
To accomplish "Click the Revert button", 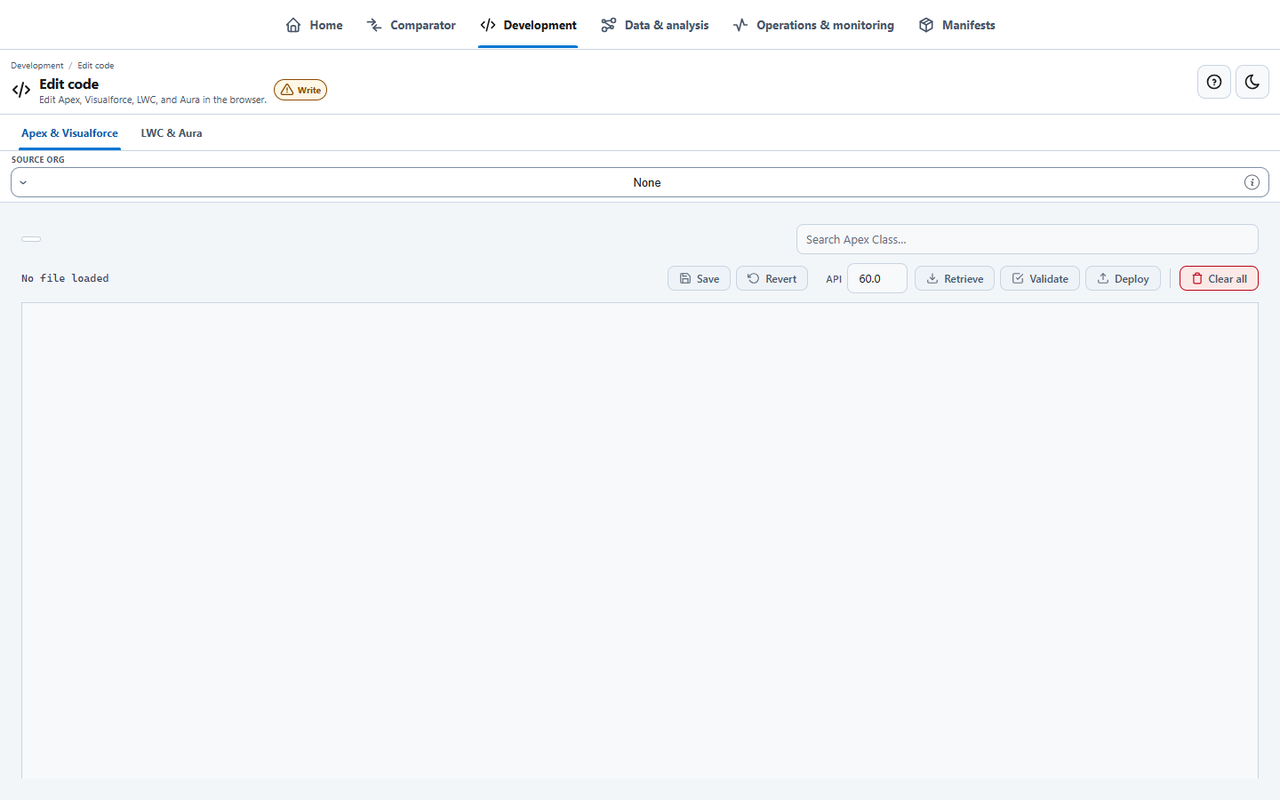I will (x=772, y=278).
